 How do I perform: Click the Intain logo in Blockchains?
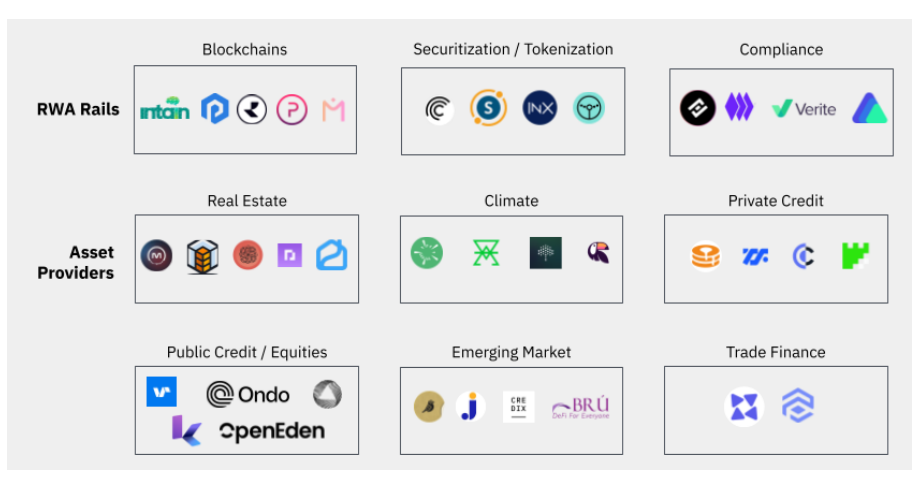(165, 109)
